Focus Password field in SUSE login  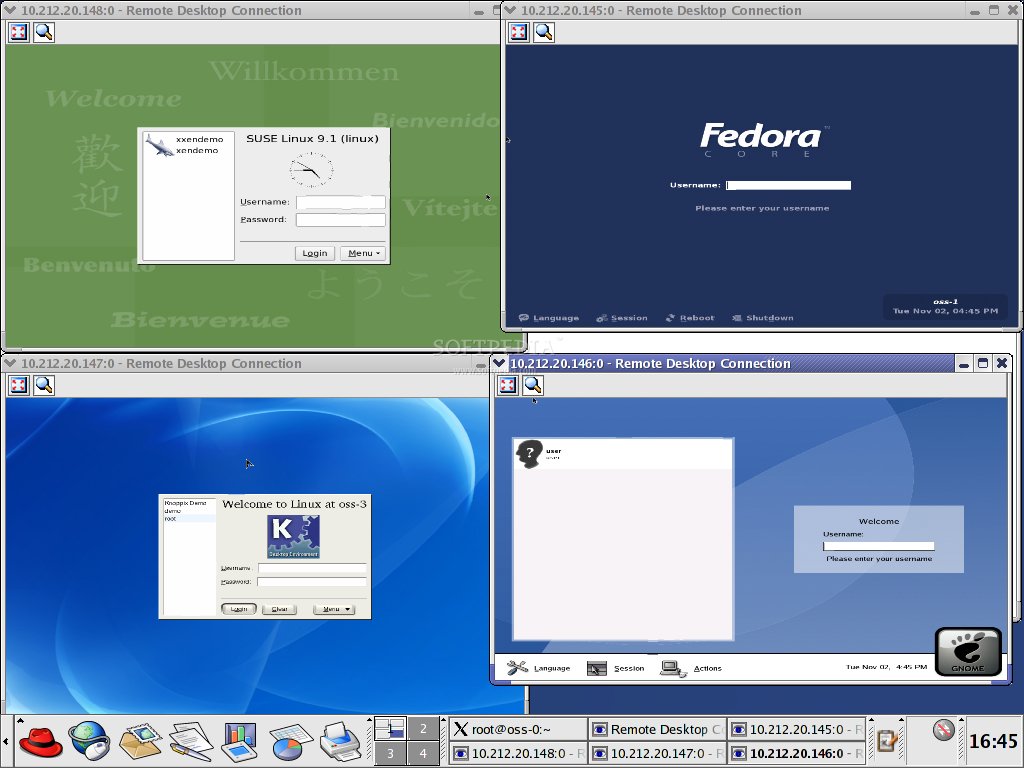click(x=341, y=220)
